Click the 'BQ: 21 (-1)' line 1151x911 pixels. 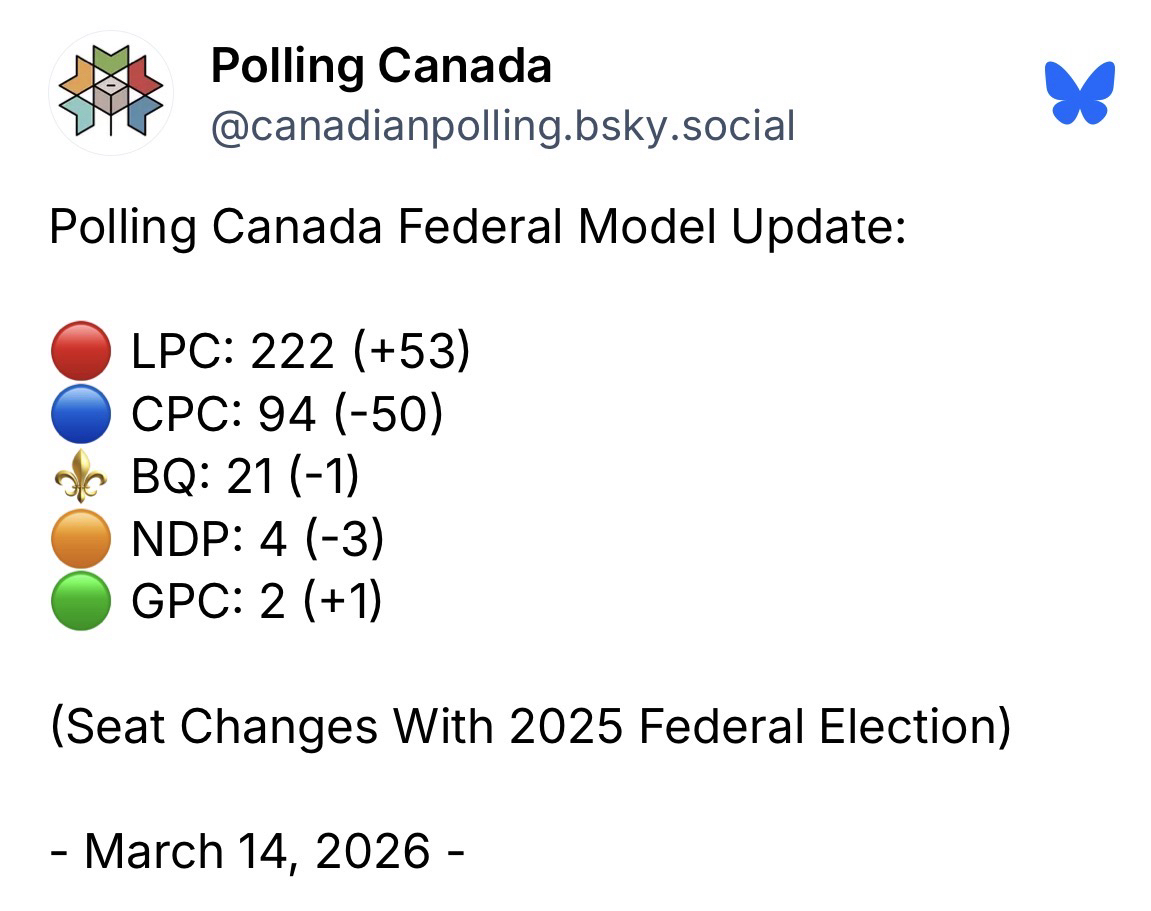coord(245,476)
